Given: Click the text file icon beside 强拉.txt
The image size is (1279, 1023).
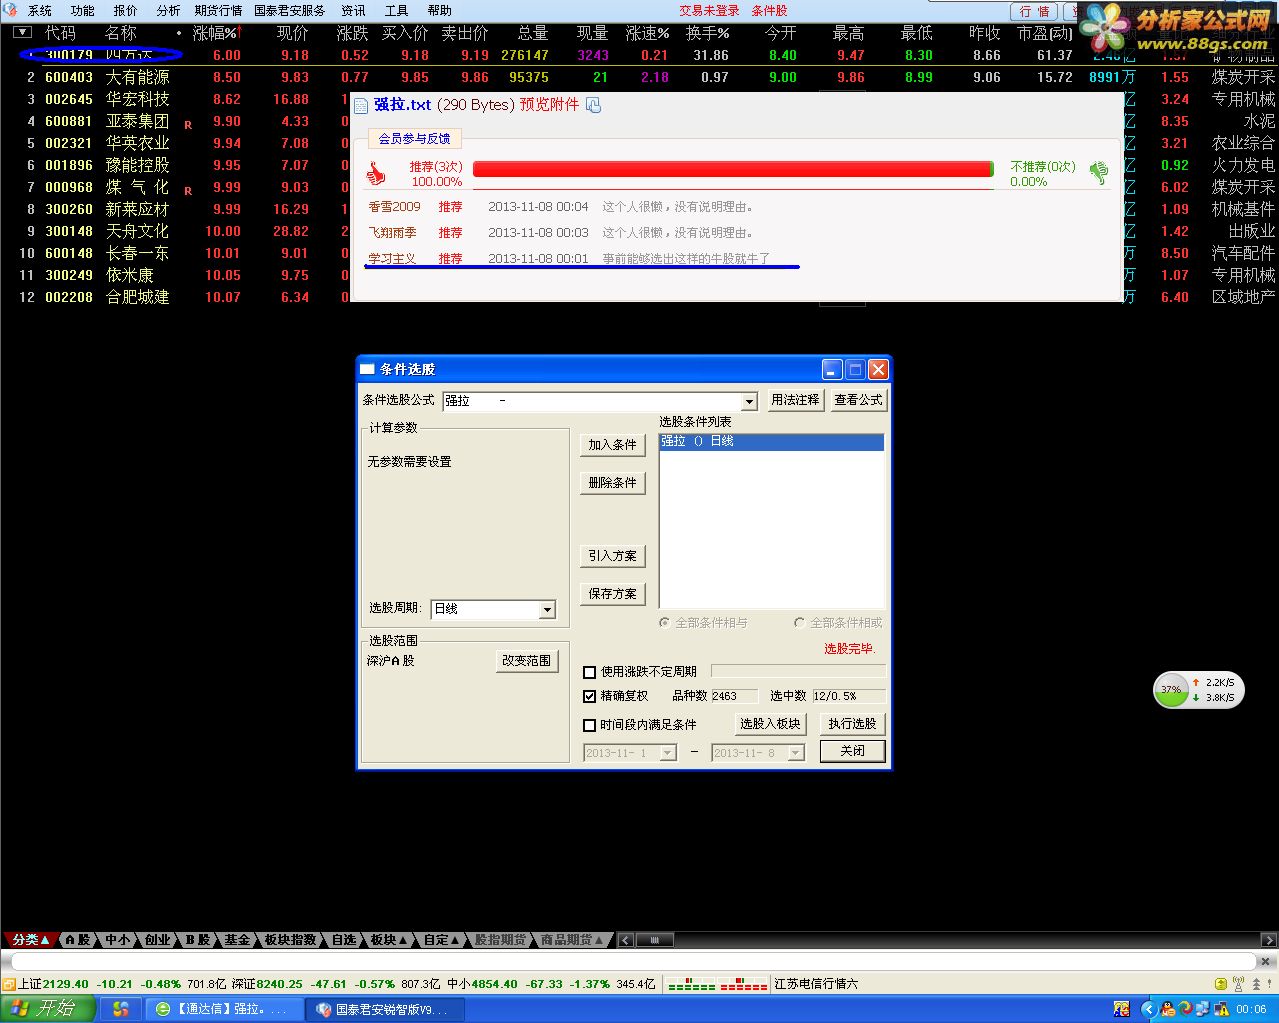Looking at the screenshot, I should pyautogui.click(x=361, y=105).
